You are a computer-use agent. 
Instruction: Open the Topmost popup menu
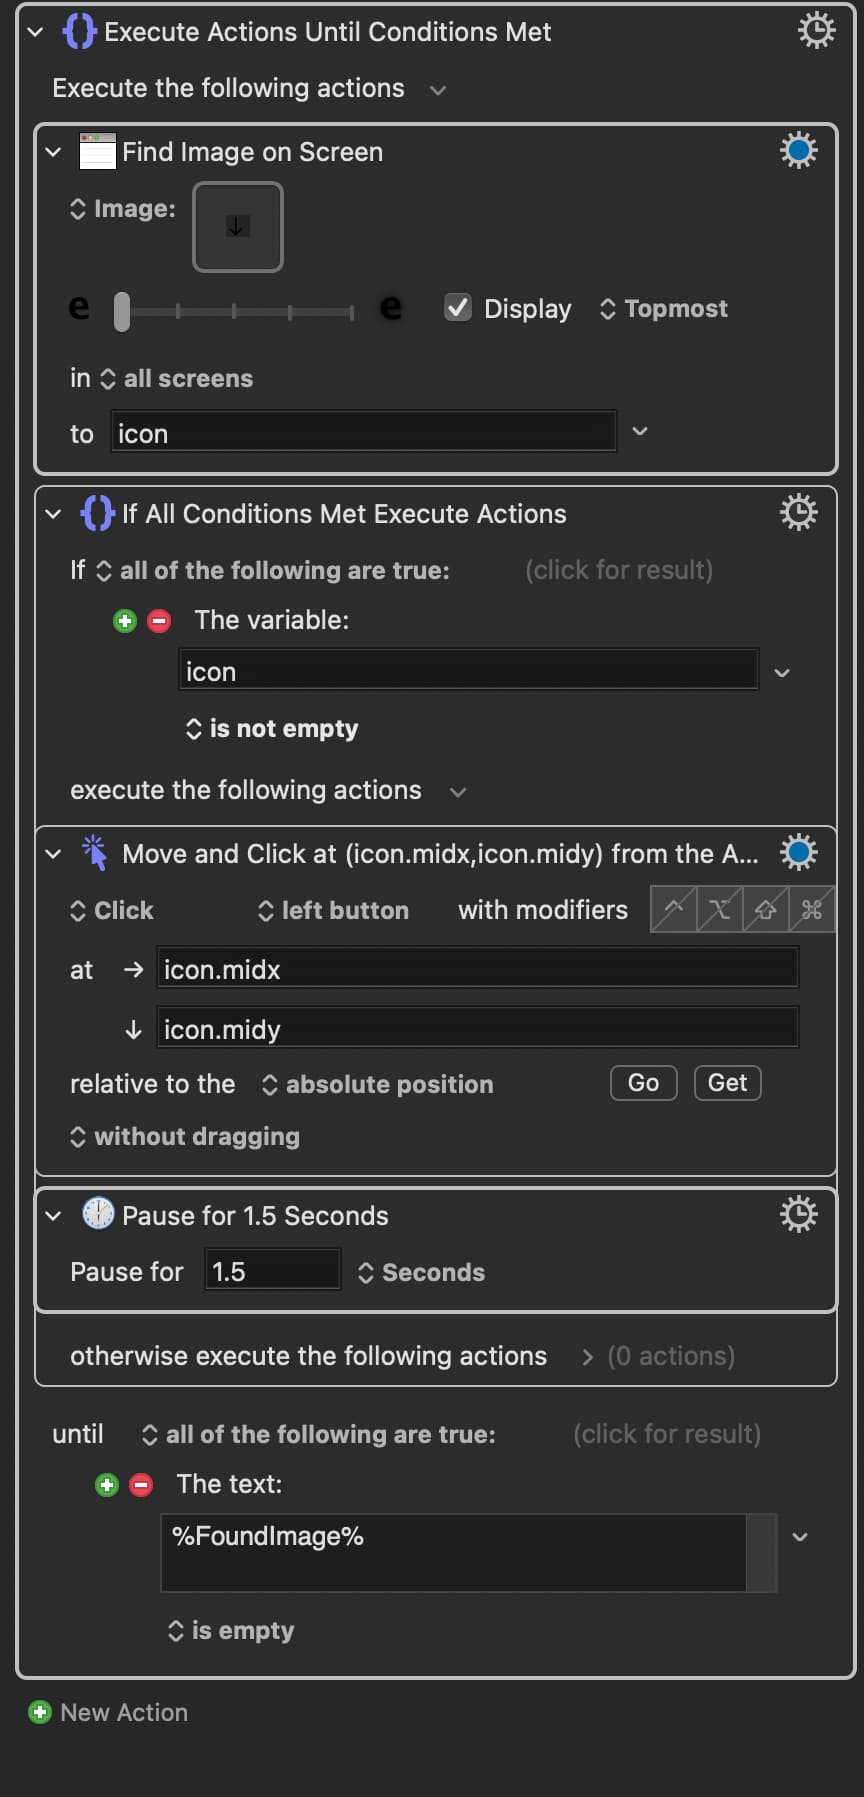pyautogui.click(x=664, y=309)
